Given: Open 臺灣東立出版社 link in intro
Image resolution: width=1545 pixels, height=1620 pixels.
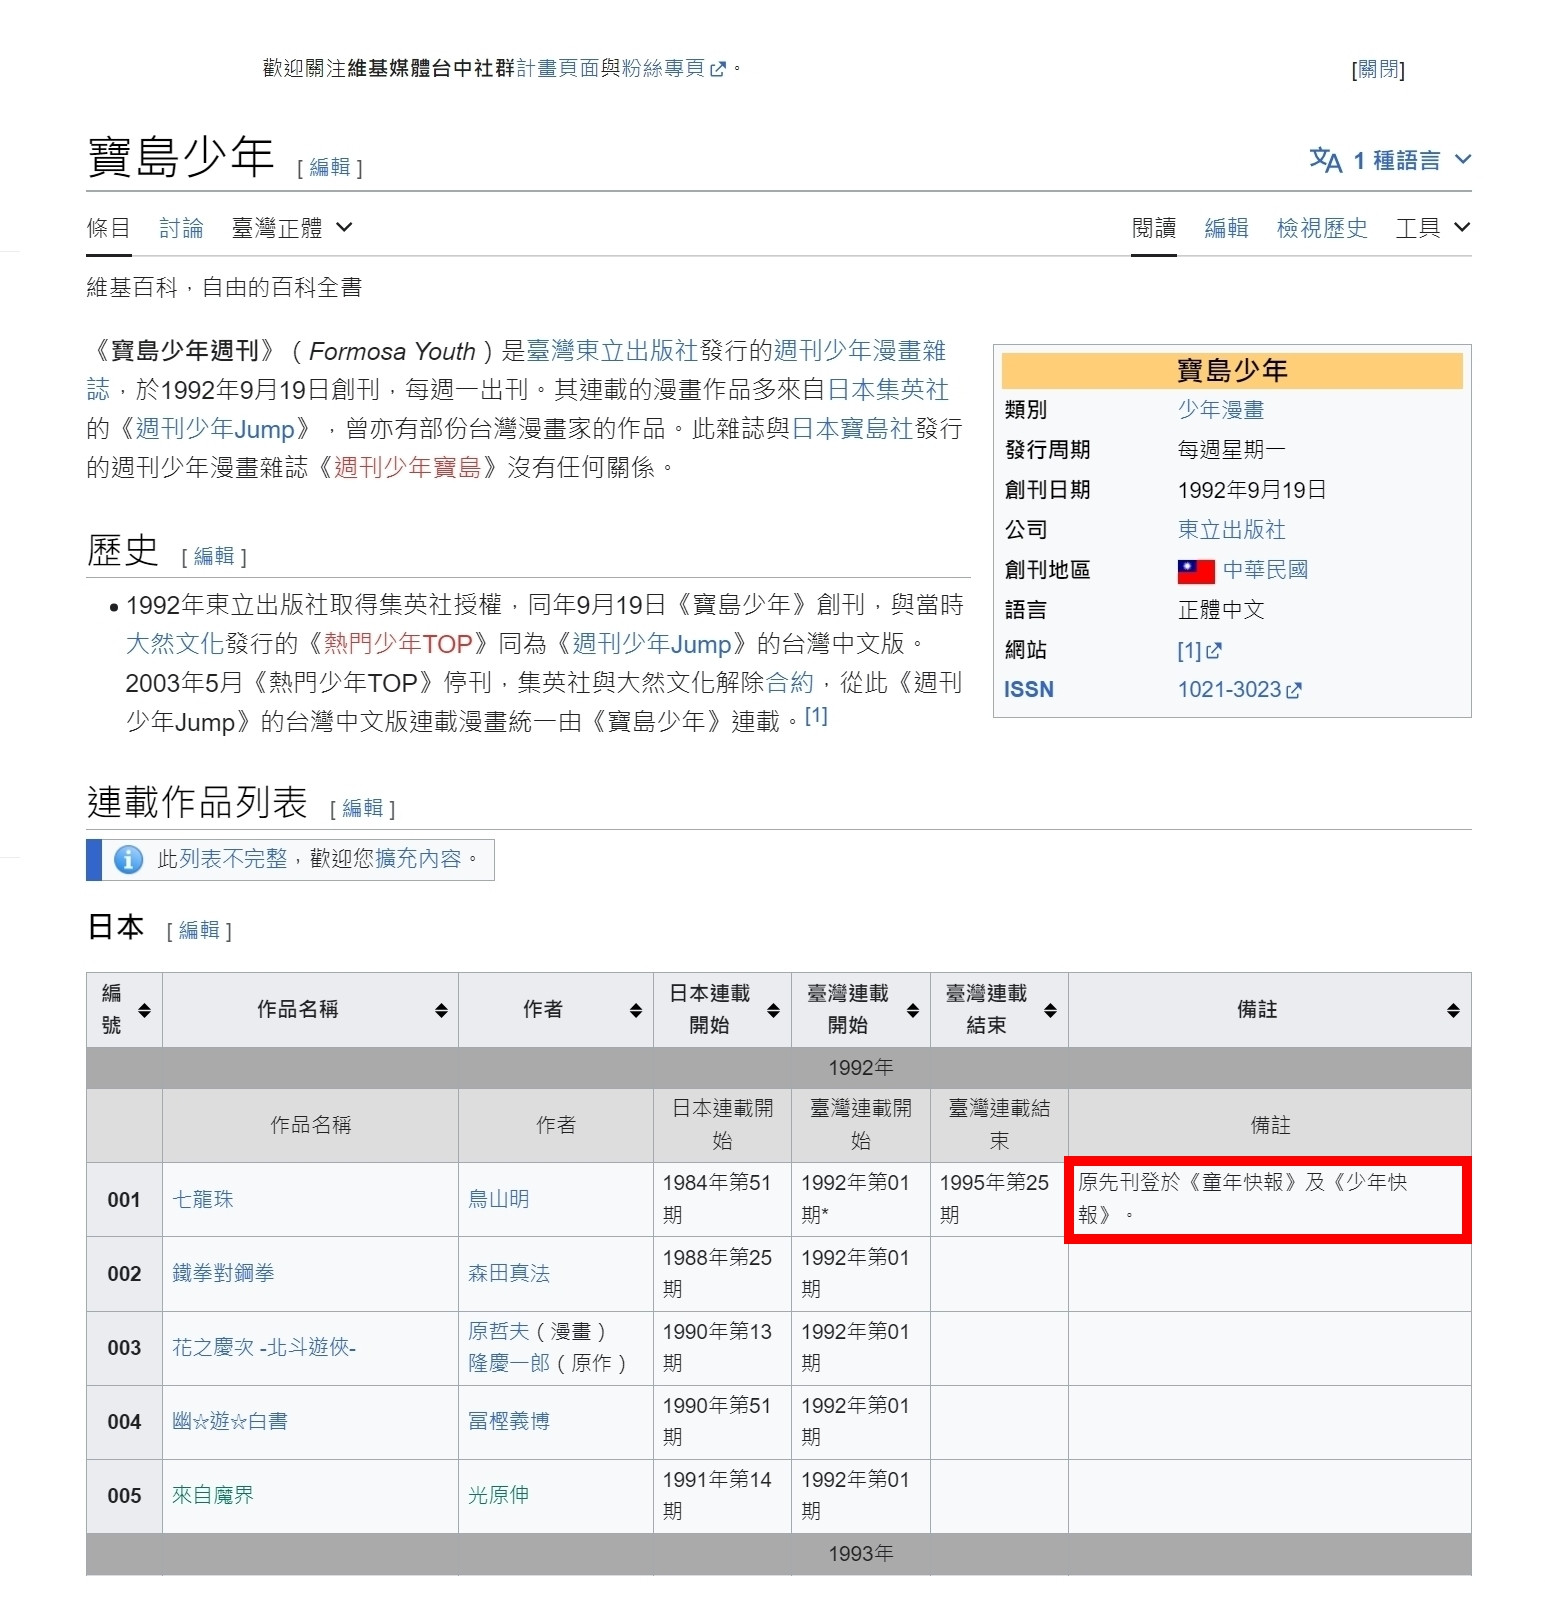Looking at the screenshot, I should (612, 351).
